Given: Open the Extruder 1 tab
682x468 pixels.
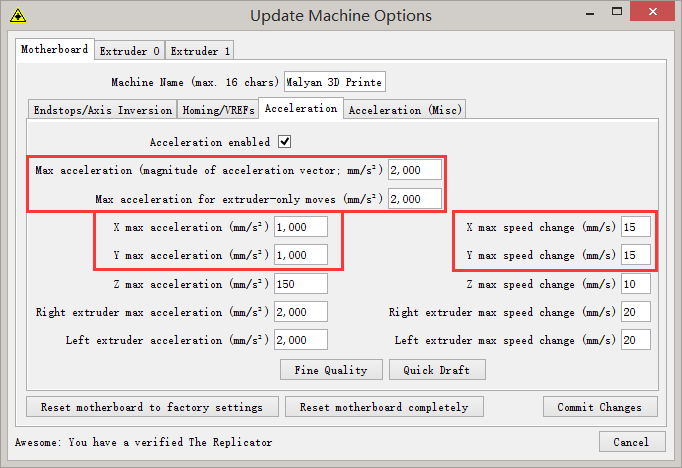Looking at the screenshot, I should [200, 50].
